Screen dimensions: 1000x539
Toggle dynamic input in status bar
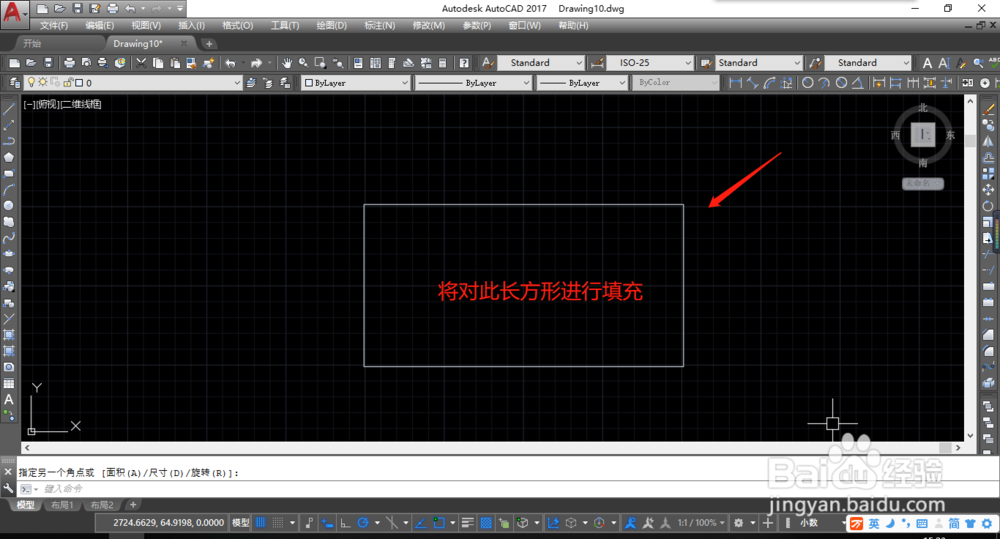pyautogui.click(x=327, y=522)
